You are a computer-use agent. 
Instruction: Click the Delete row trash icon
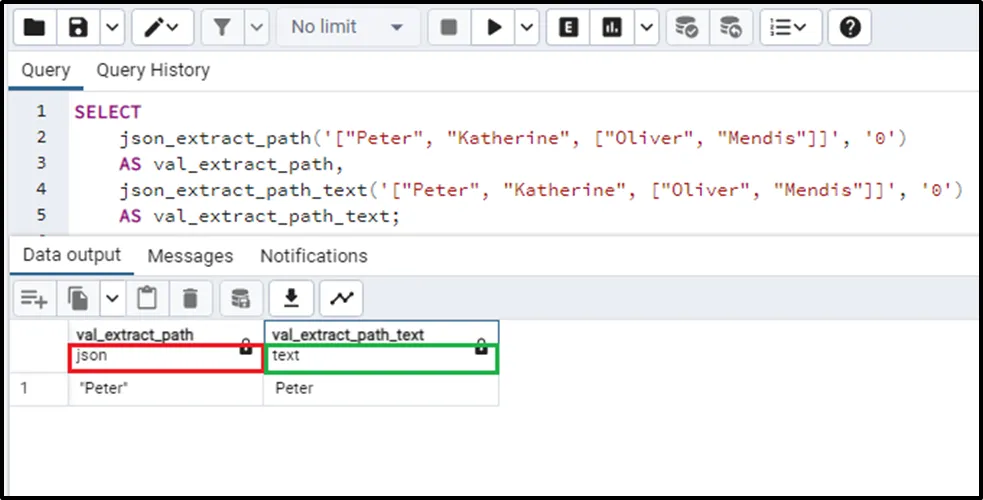(x=190, y=298)
